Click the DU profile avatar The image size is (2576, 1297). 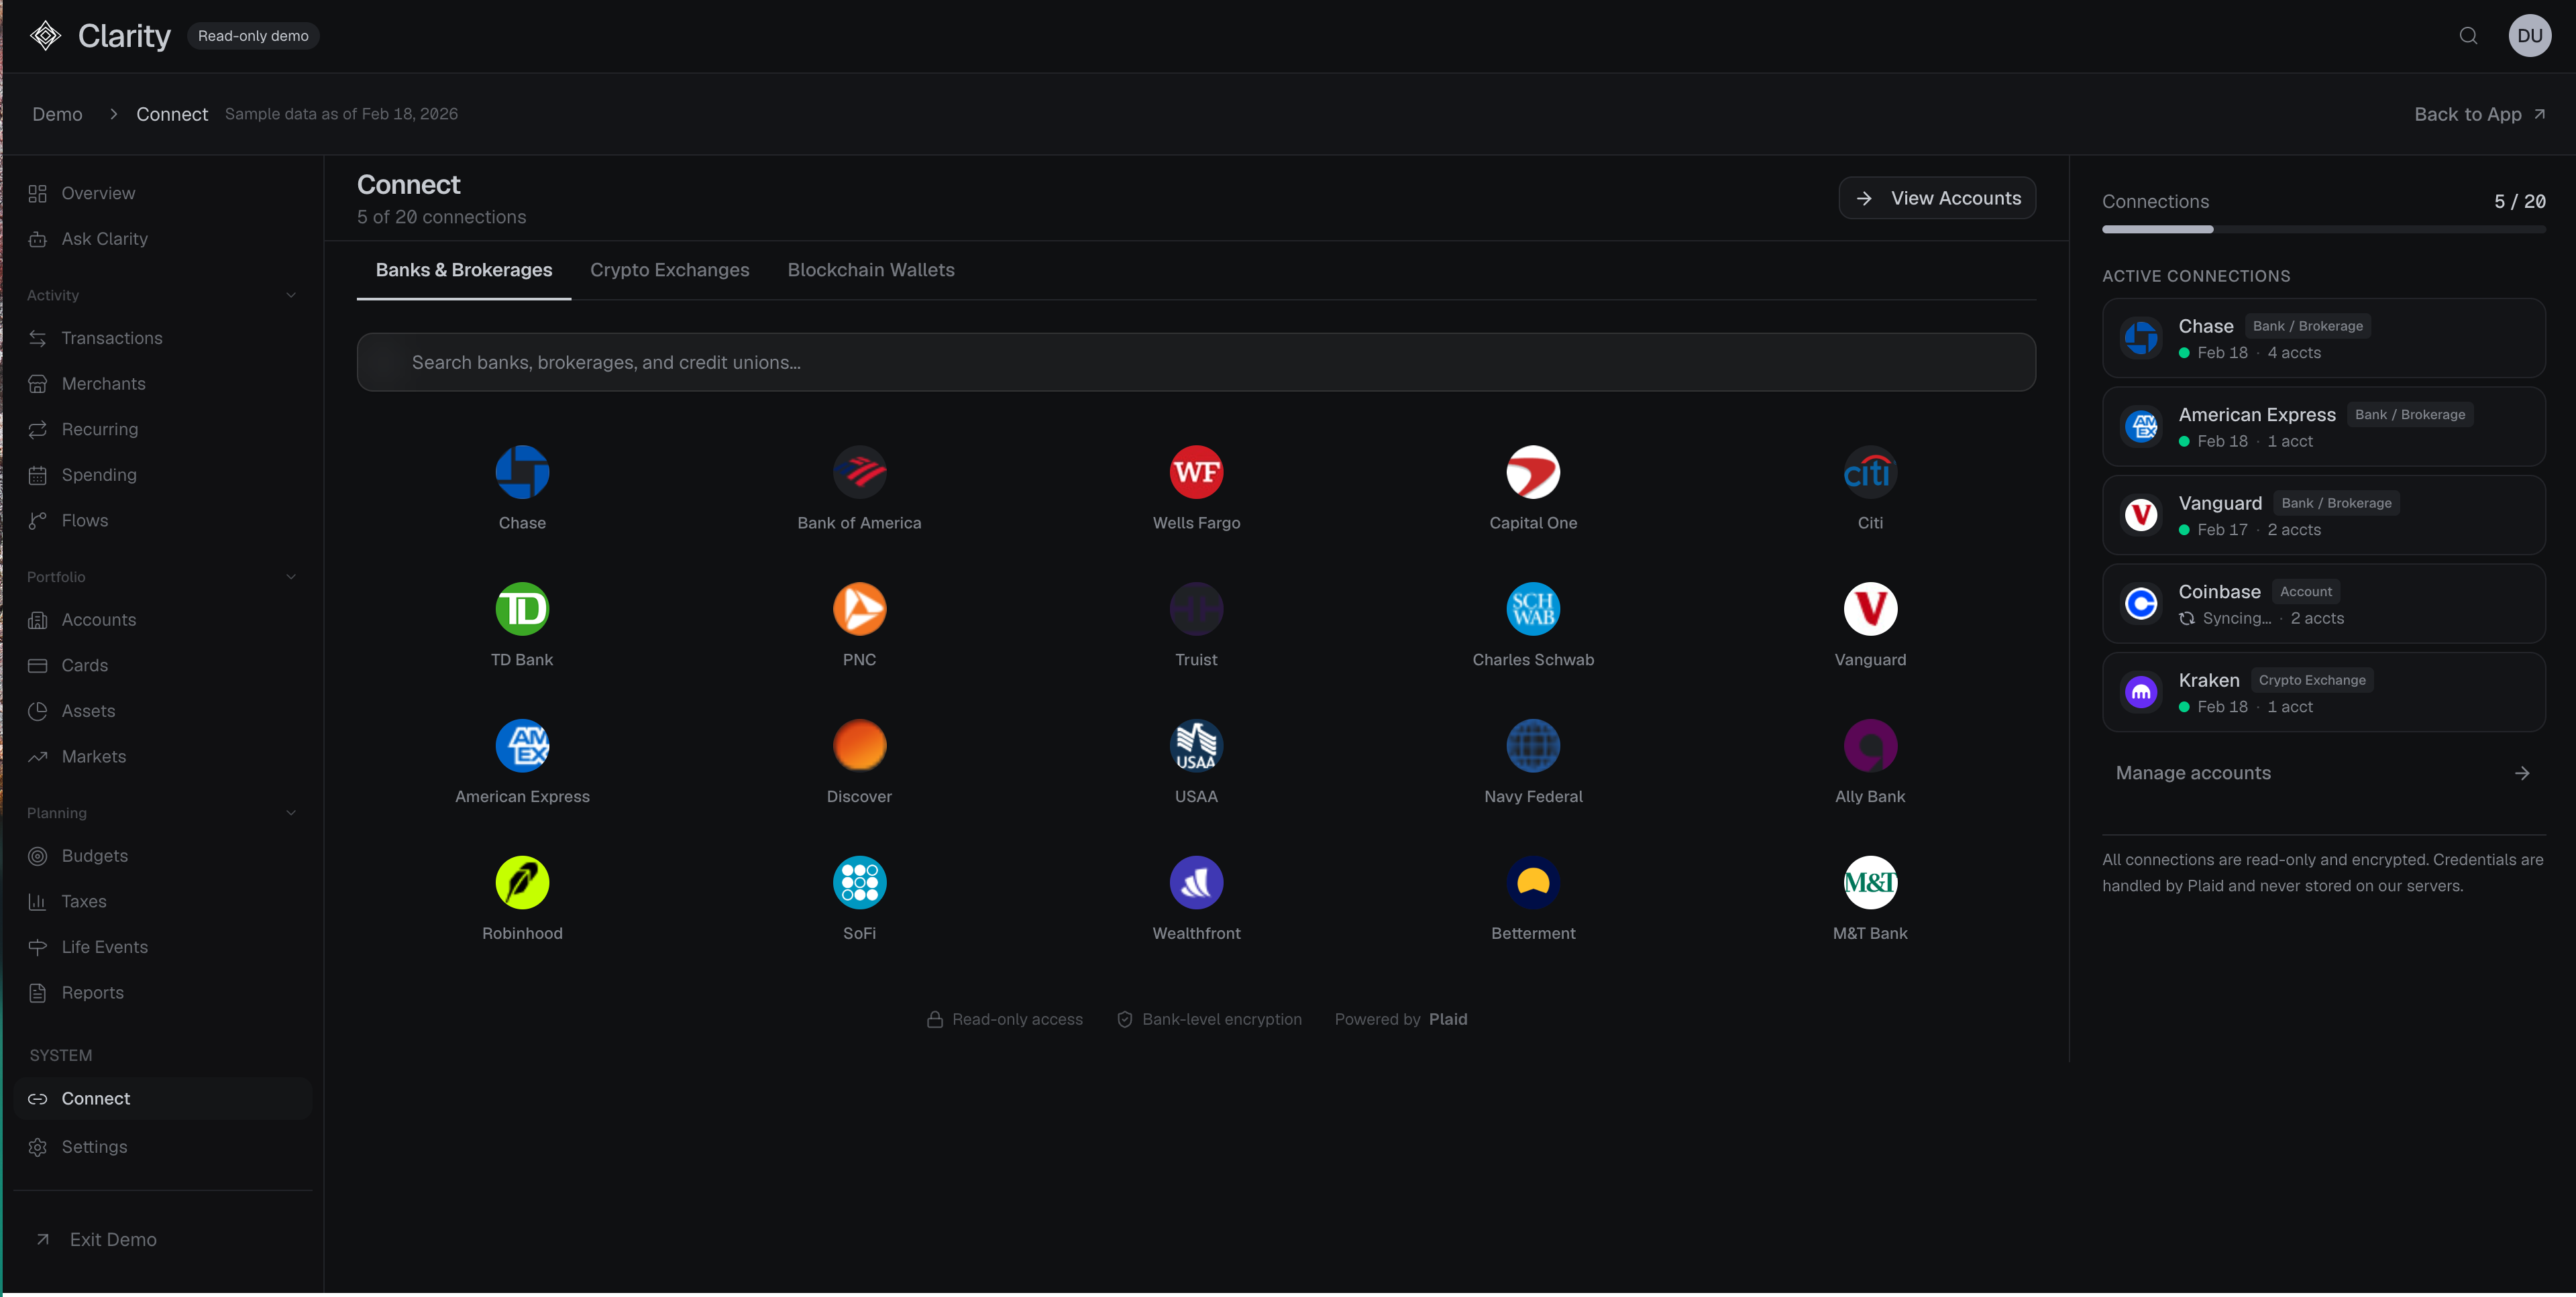2530,35
